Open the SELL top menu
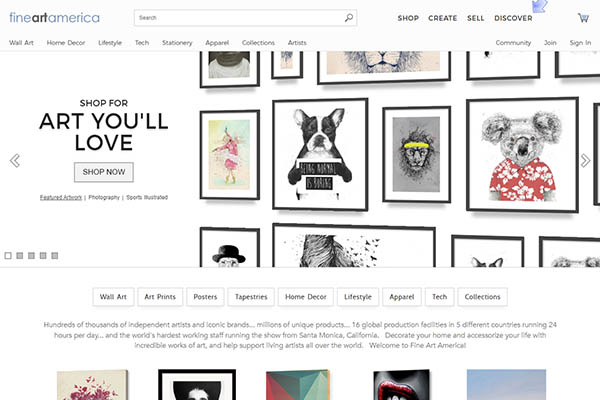The width and height of the screenshot is (600, 400). [x=475, y=18]
